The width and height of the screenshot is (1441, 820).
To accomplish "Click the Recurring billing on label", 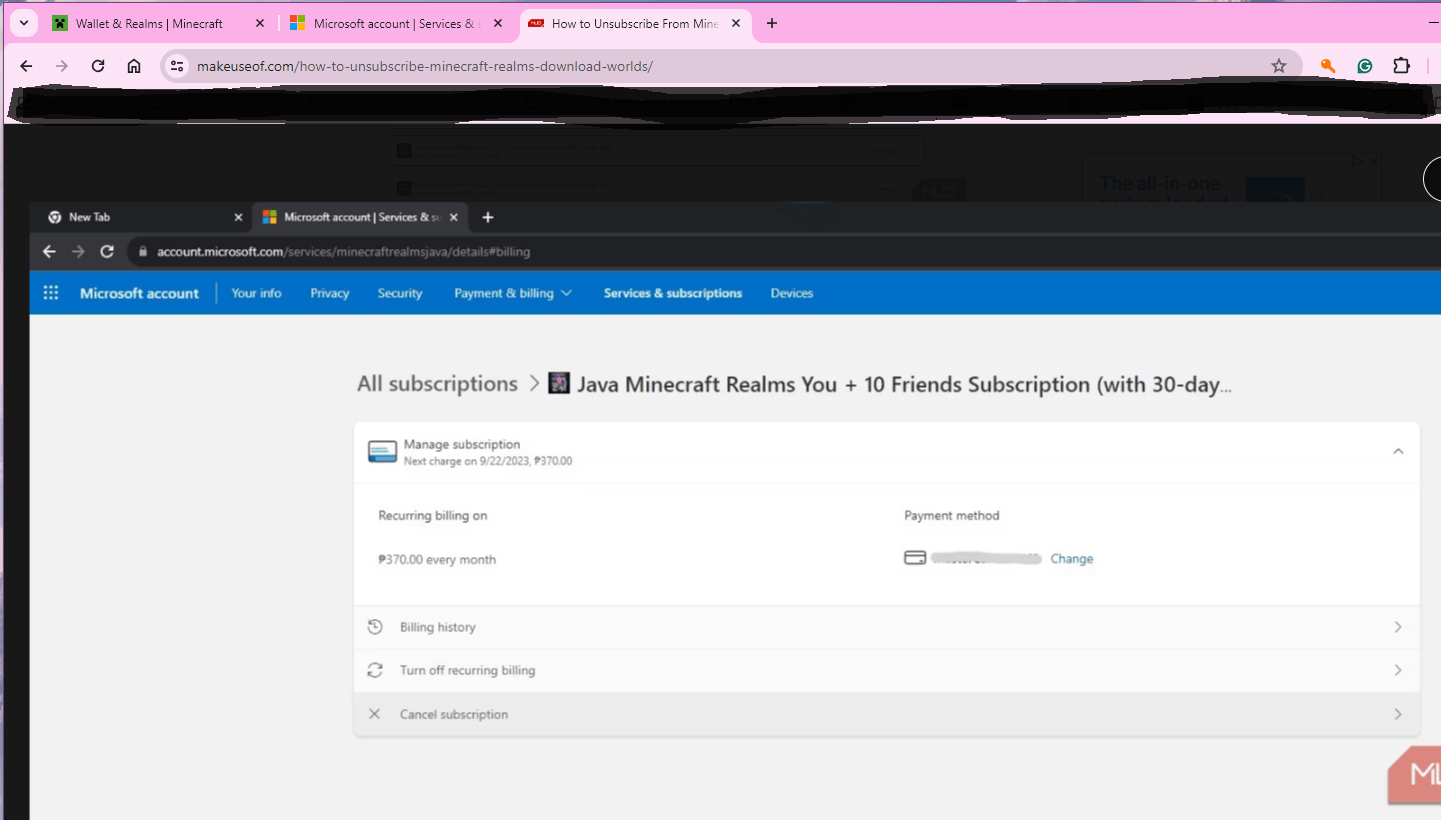I will click(433, 516).
